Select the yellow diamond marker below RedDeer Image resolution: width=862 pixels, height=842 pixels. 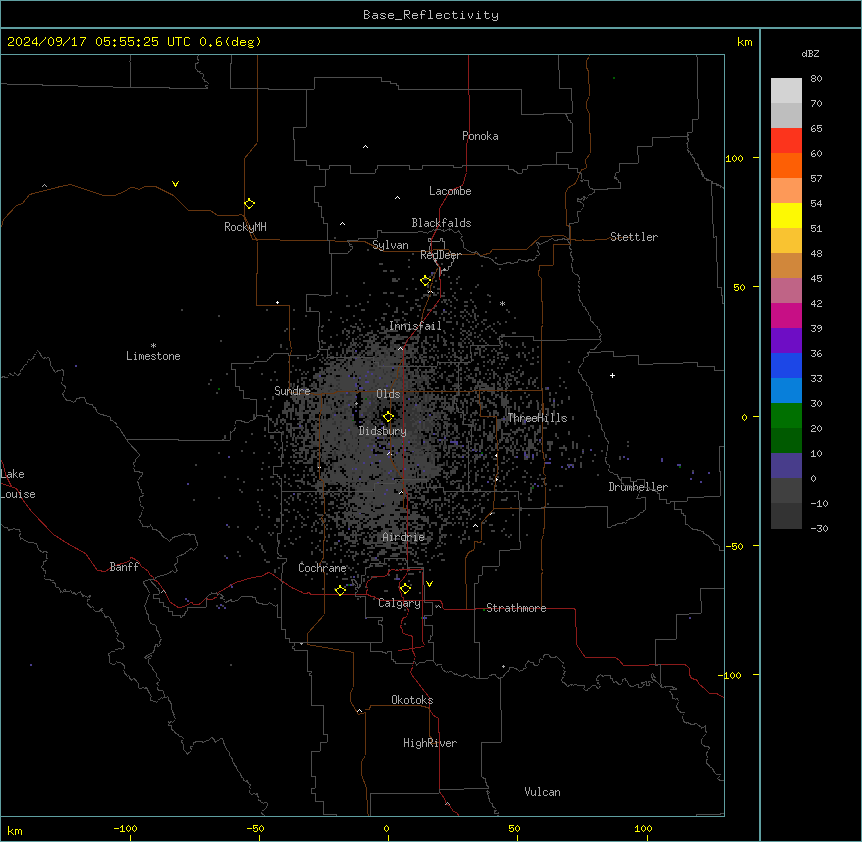coord(426,281)
